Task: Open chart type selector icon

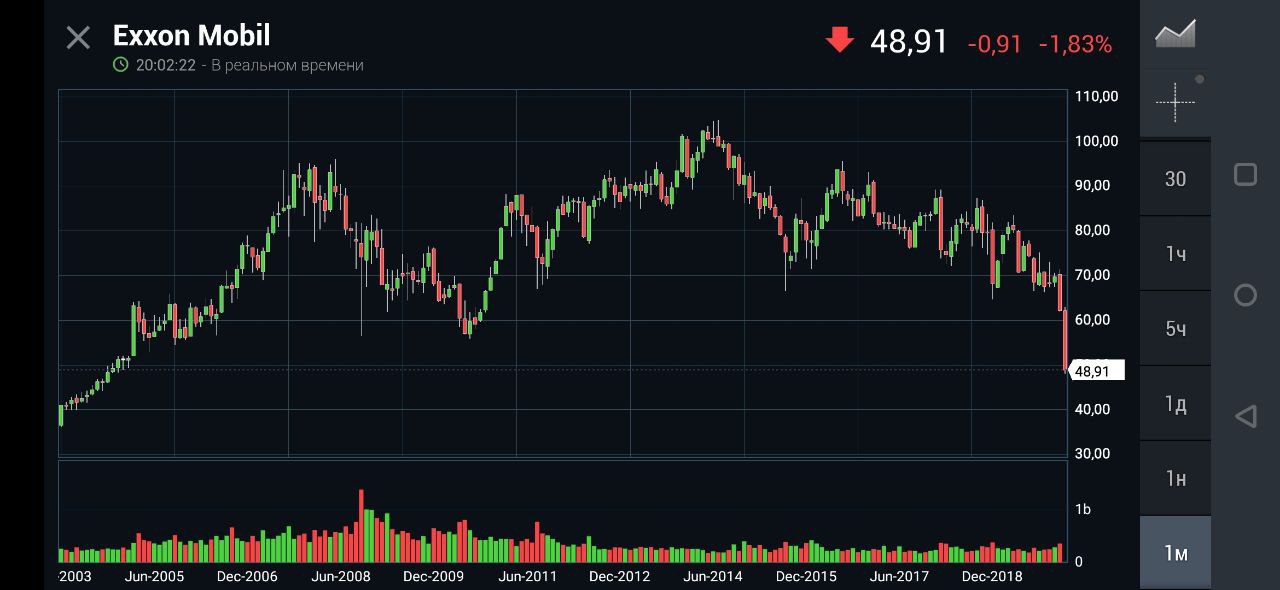Action: click(1175, 33)
